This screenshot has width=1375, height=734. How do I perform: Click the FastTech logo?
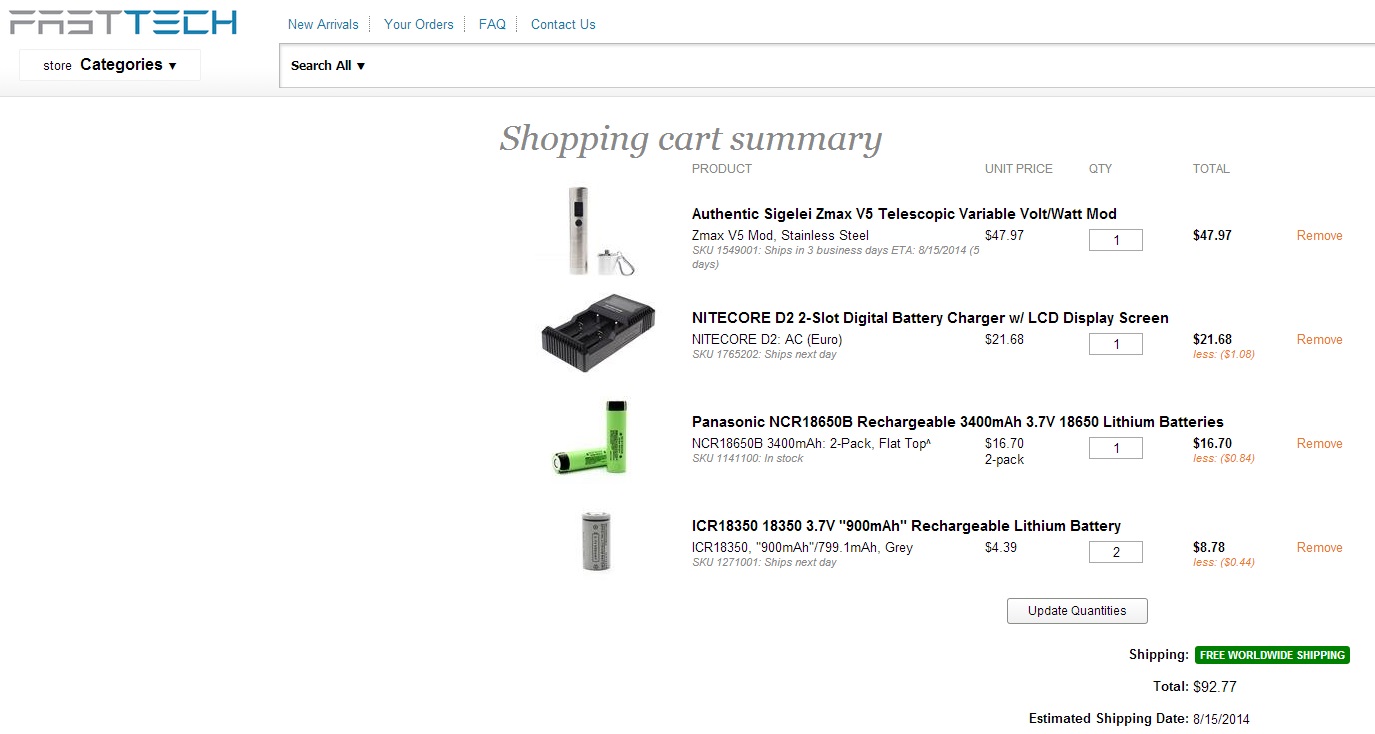click(123, 22)
